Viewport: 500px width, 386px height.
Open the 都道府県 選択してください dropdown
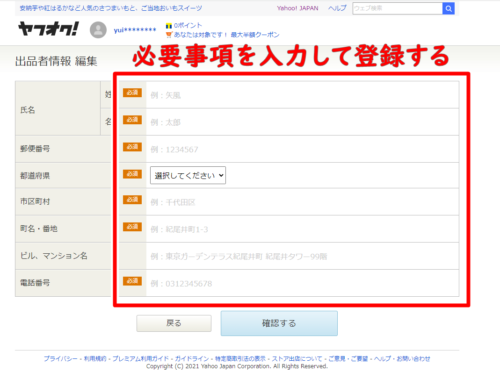(x=188, y=175)
